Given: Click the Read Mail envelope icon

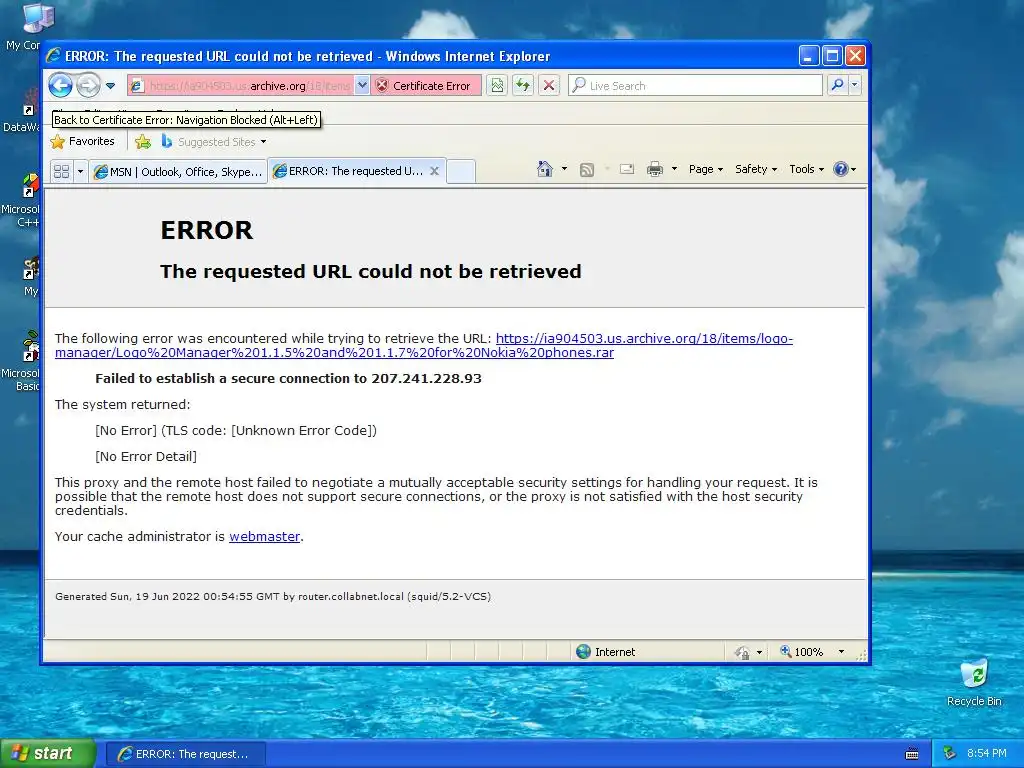Looking at the screenshot, I should click(x=627, y=169).
